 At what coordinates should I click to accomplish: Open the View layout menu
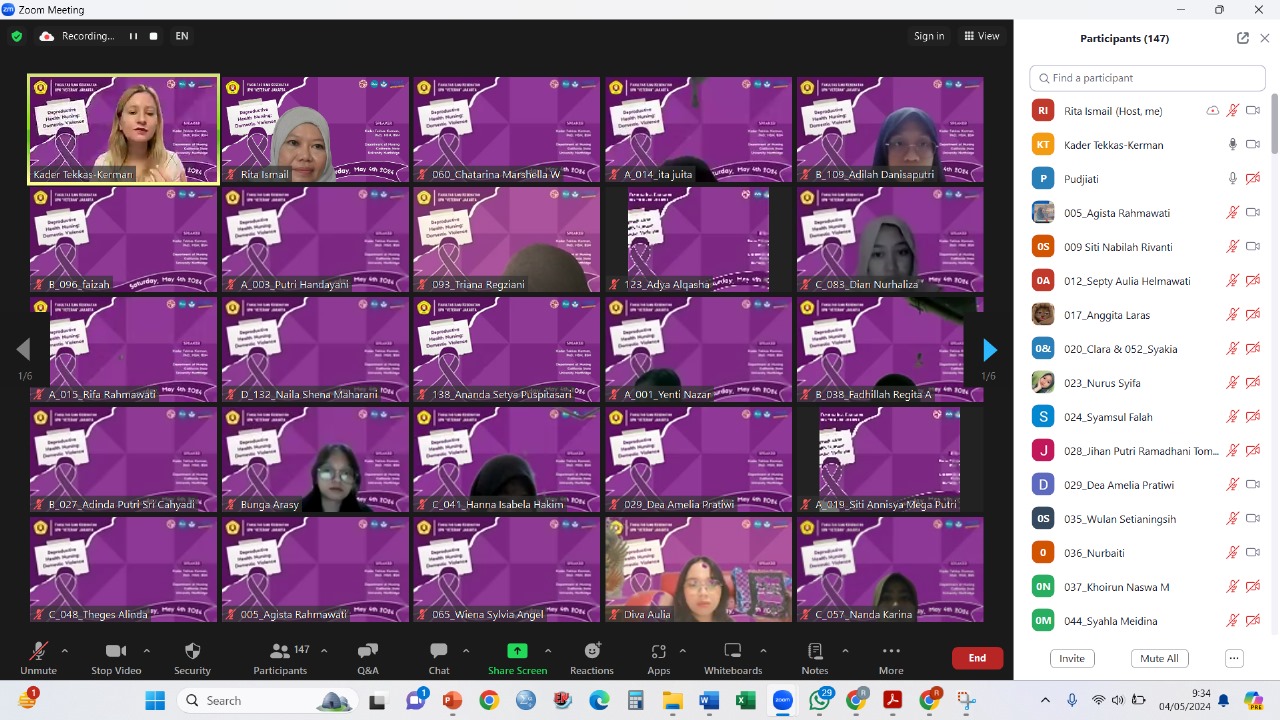[982, 36]
